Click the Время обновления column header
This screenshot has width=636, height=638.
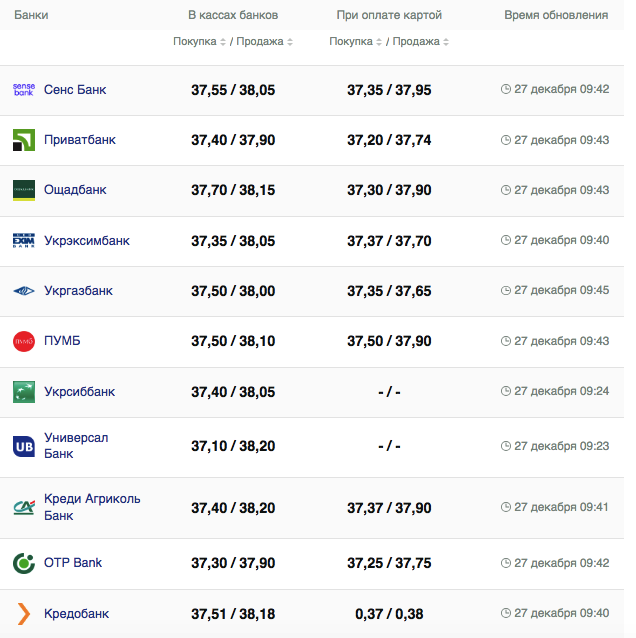coord(556,15)
